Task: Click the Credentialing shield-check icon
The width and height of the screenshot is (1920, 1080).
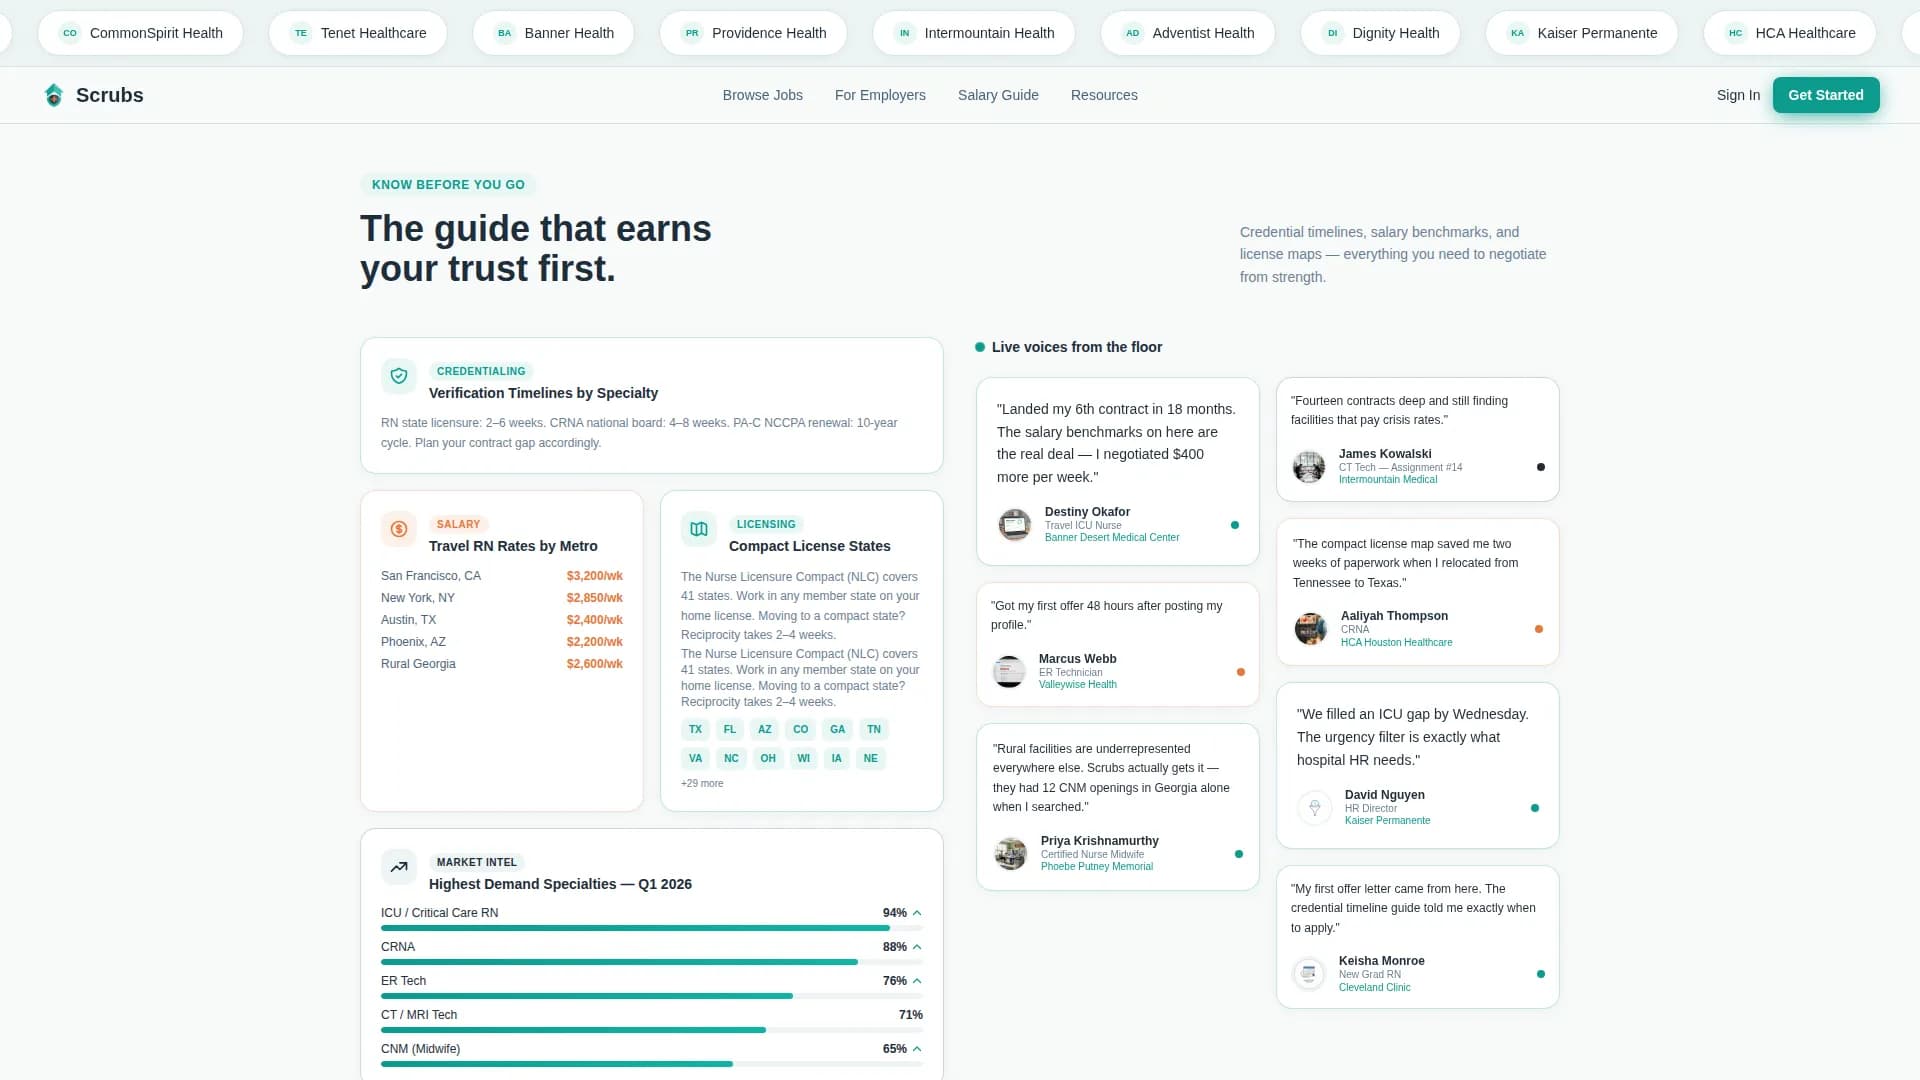Action: coord(399,376)
